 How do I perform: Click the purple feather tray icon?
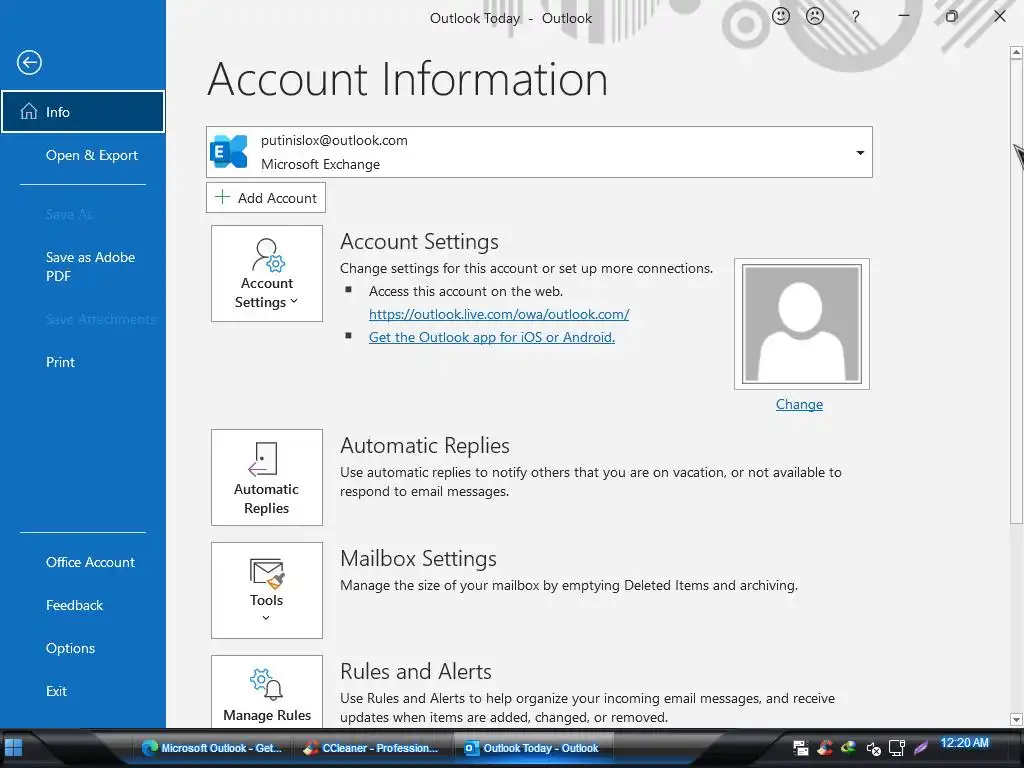[921, 748]
